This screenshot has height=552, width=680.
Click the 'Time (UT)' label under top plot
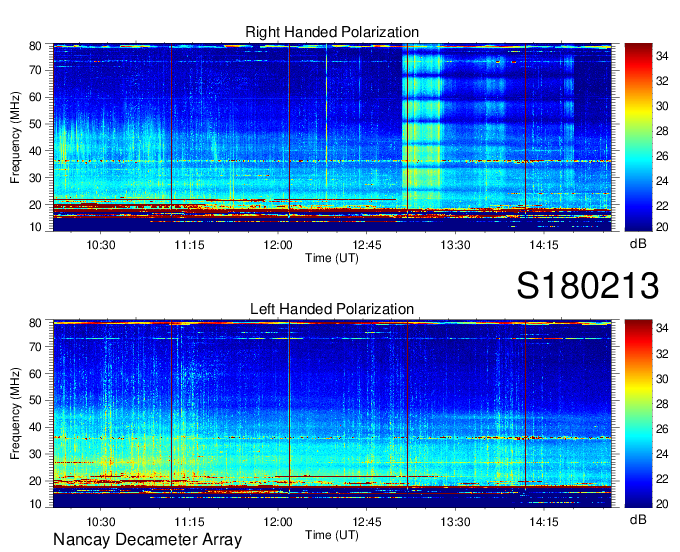pos(332,258)
